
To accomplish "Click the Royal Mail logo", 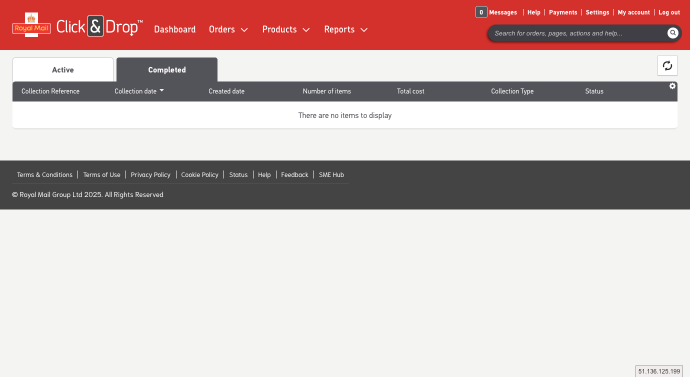I will 31,25.
